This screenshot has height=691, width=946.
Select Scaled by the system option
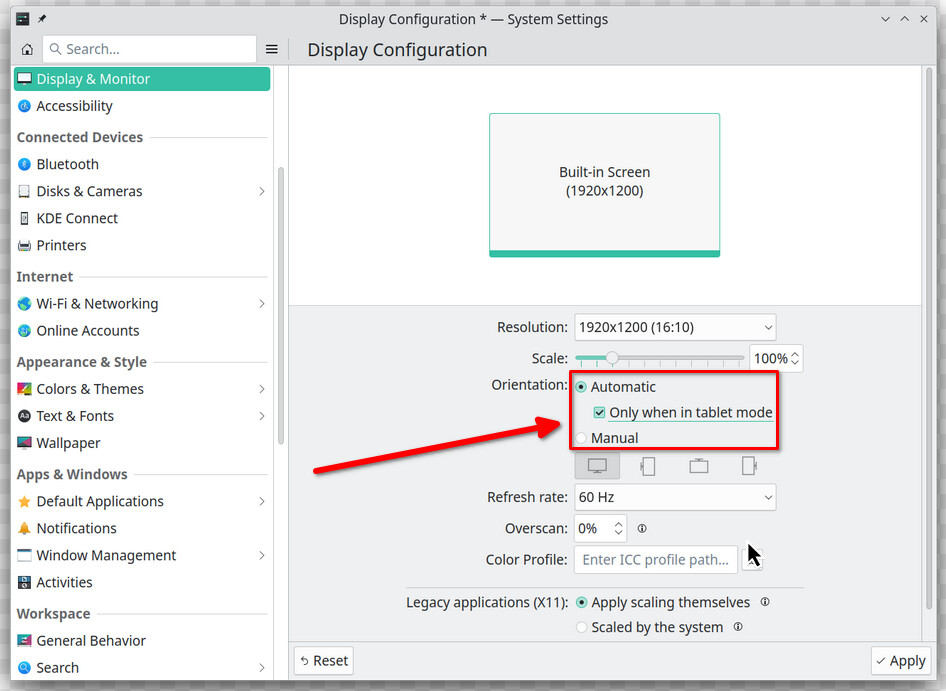(x=582, y=627)
